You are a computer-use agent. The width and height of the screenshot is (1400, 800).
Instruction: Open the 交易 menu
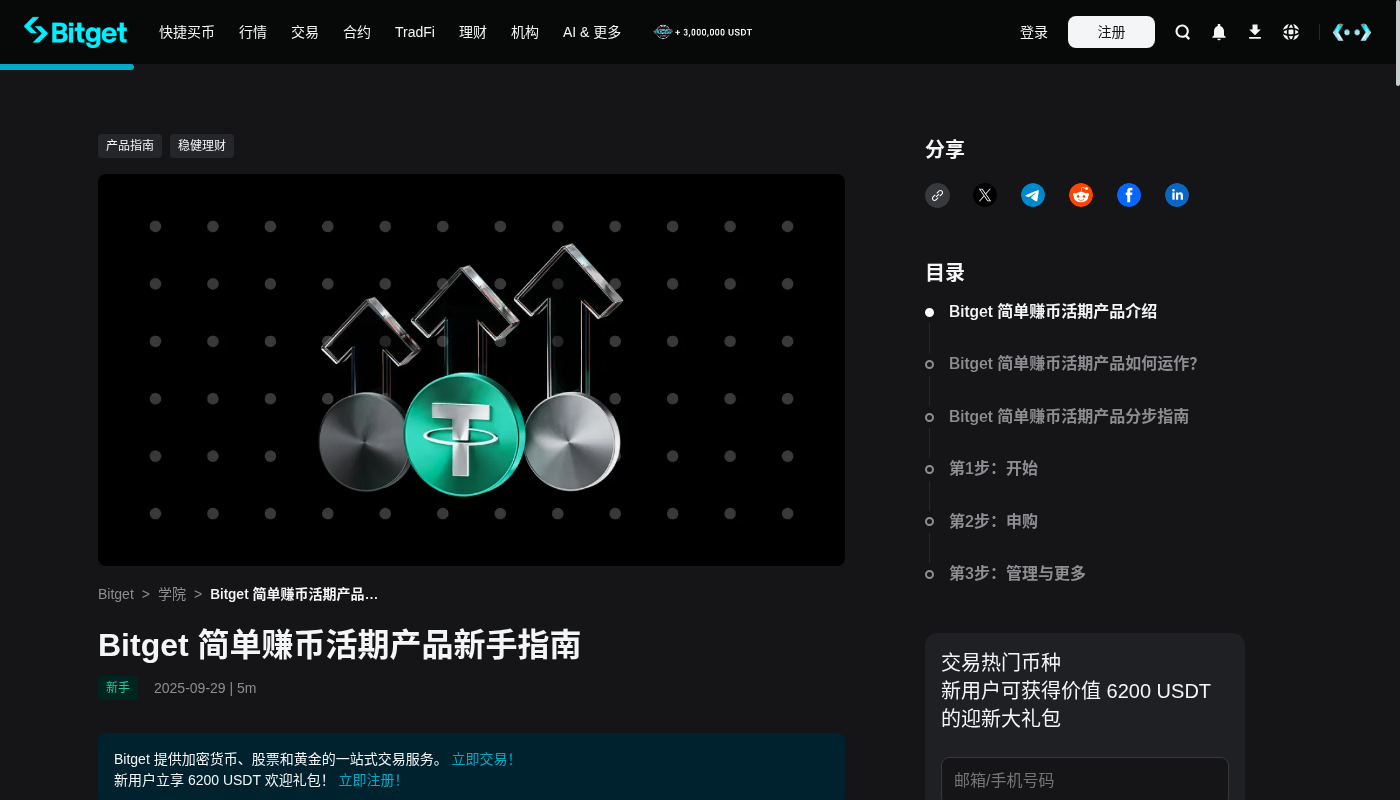point(305,32)
